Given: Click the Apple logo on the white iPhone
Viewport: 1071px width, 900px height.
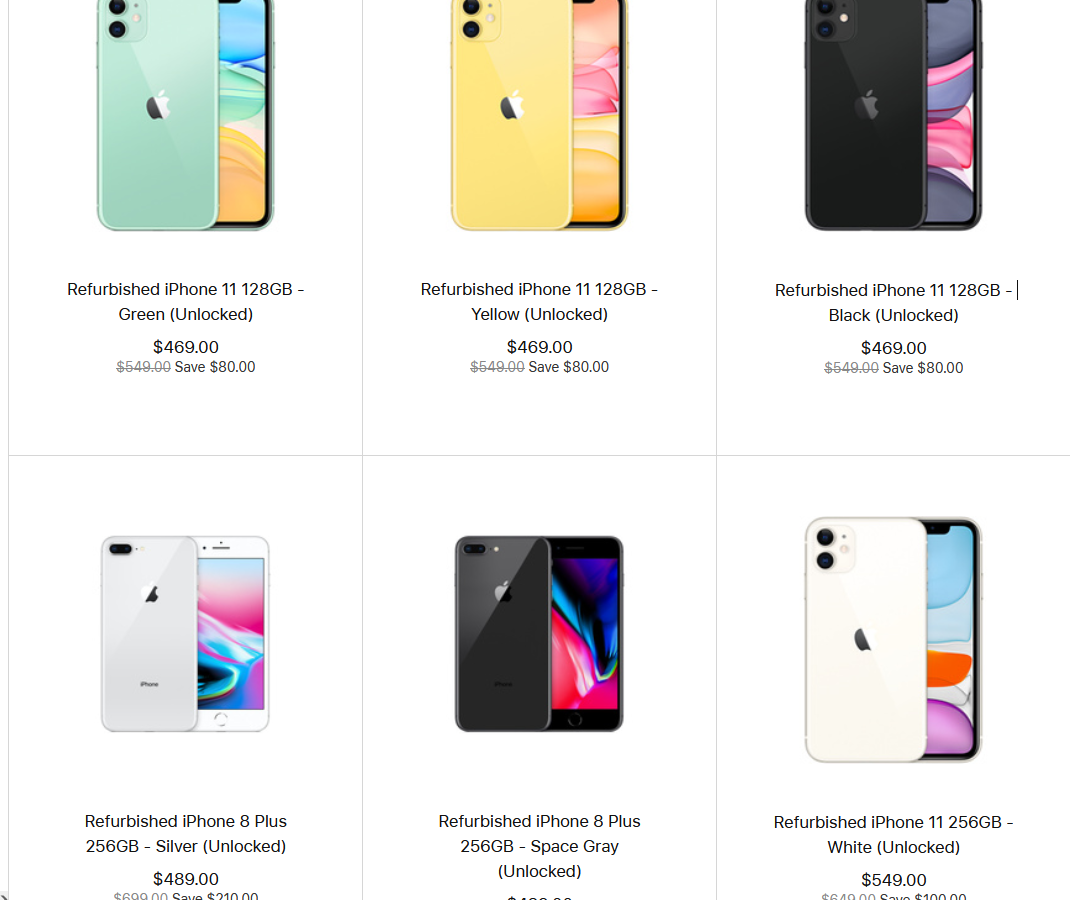Looking at the screenshot, I should pos(863,639).
